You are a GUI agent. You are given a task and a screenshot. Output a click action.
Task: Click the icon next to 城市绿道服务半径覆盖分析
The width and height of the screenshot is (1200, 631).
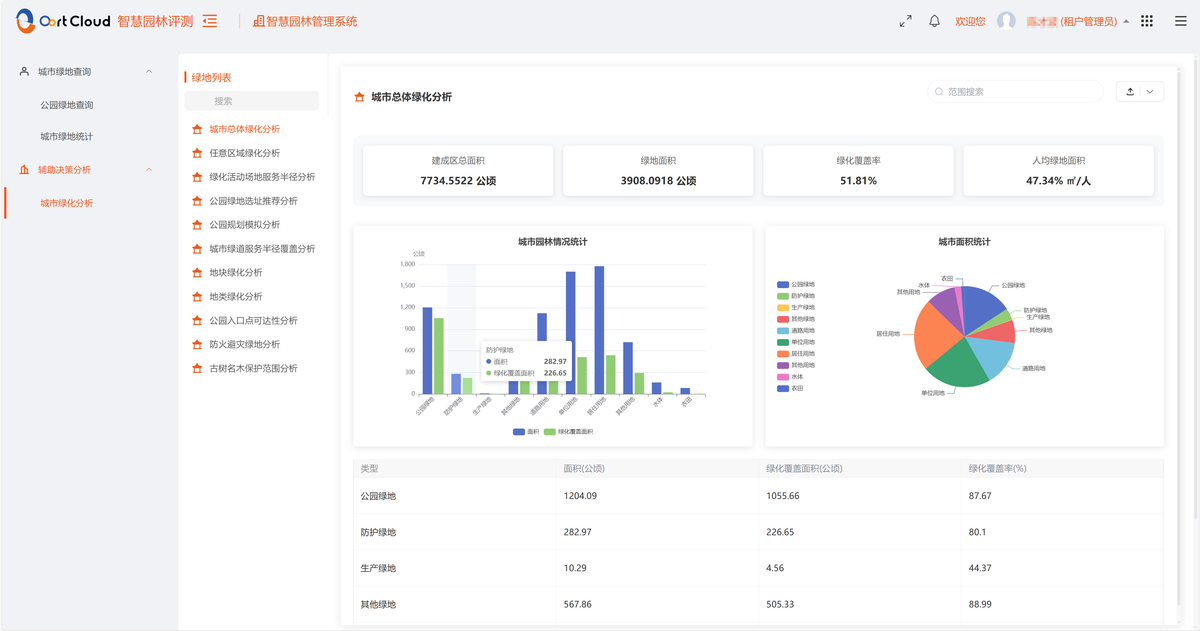(x=197, y=249)
